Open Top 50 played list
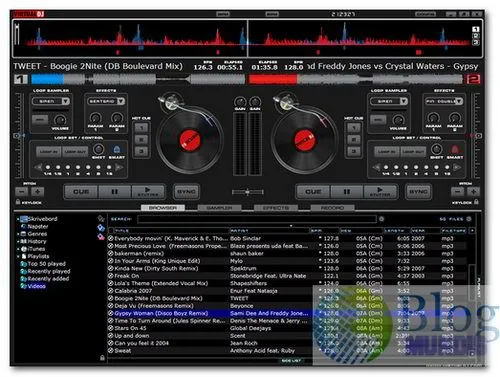 point(46,264)
